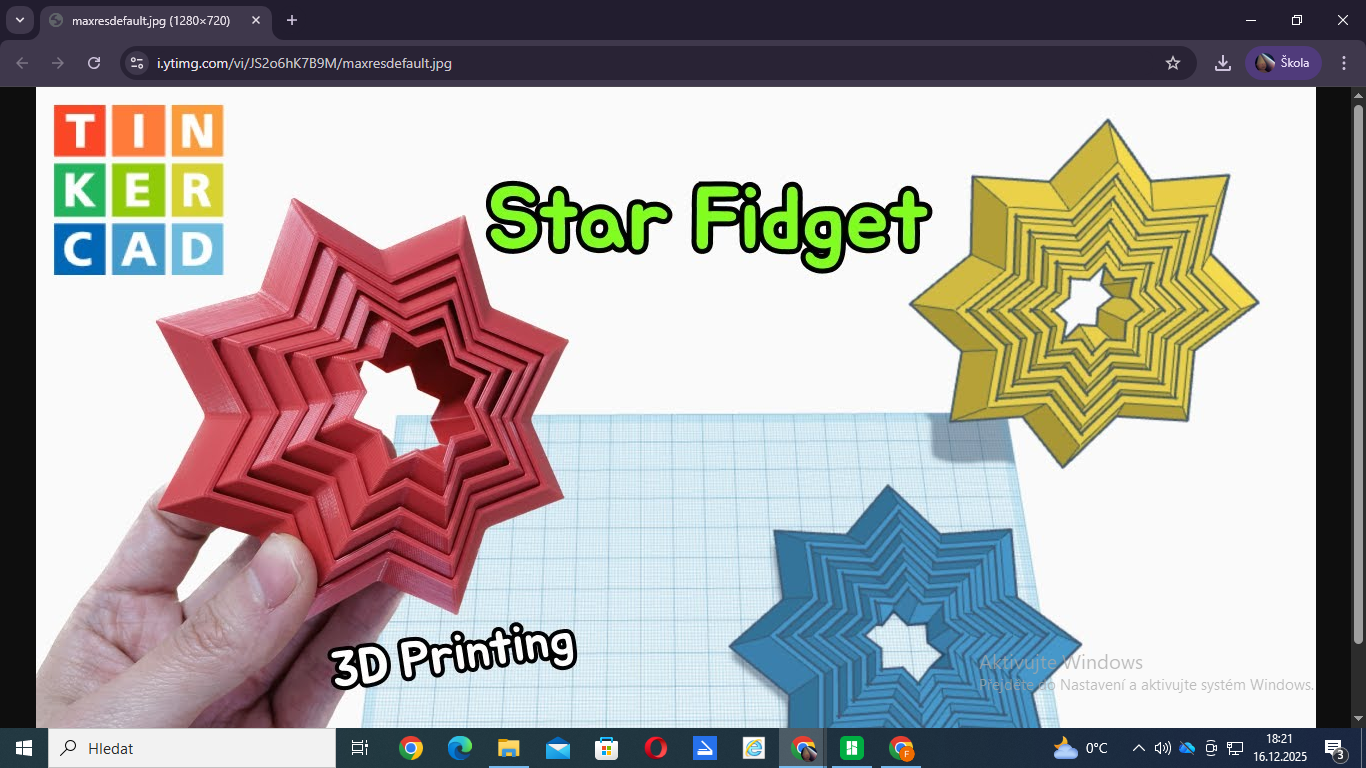Open Chrome with the orange F profile
This screenshot has width=1366, height=768.
[902, 748]
